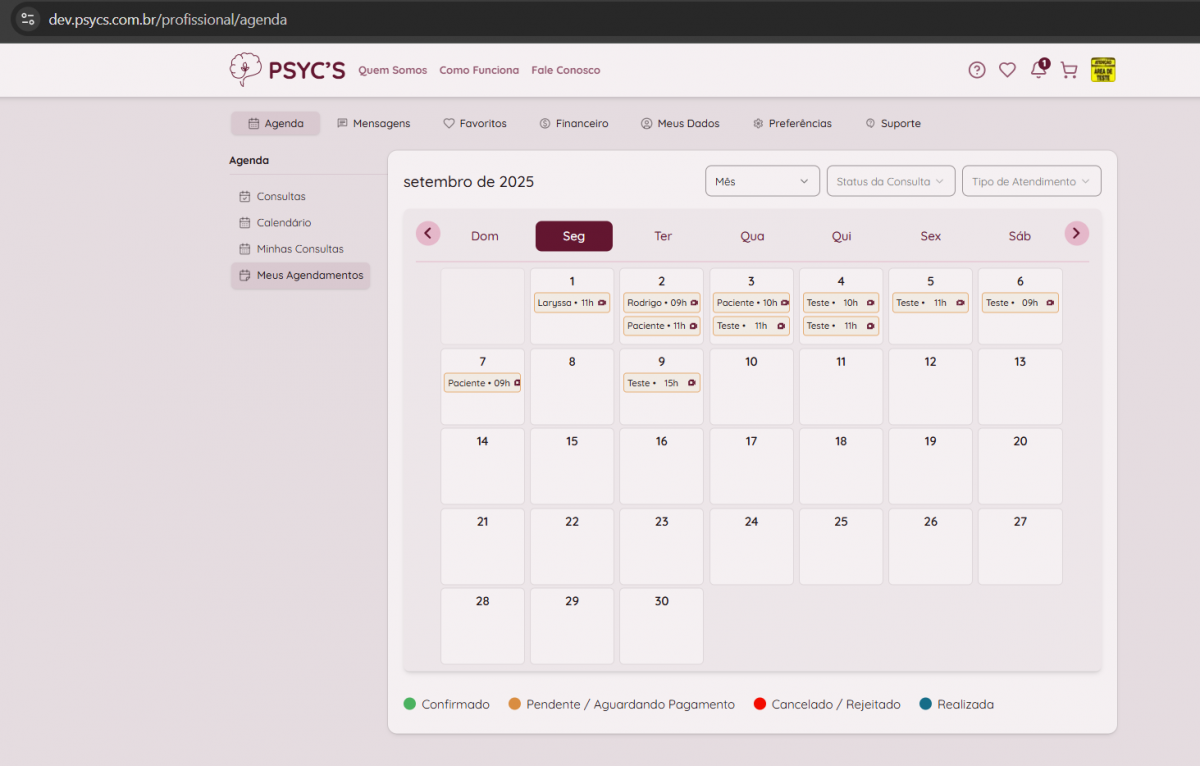Open Status da Consulta dropdown
1200x766 pixels.
890,181
